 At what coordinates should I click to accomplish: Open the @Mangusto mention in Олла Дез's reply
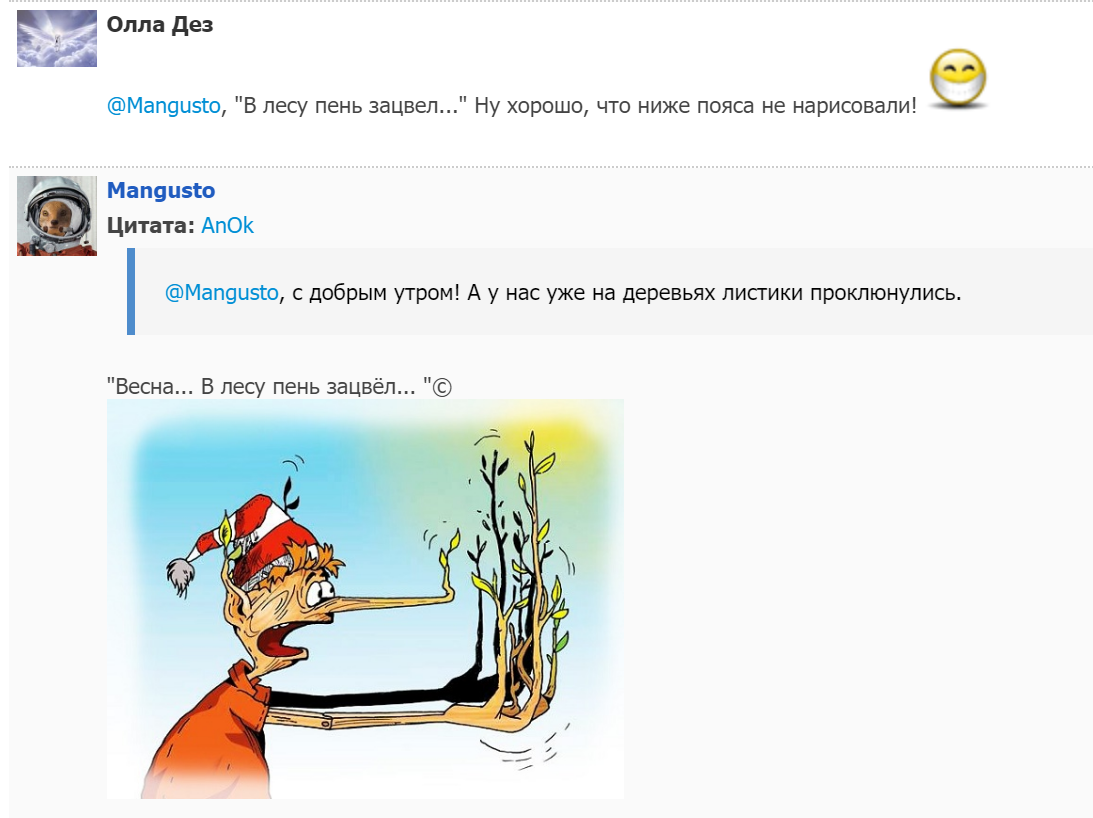(164, 105)
